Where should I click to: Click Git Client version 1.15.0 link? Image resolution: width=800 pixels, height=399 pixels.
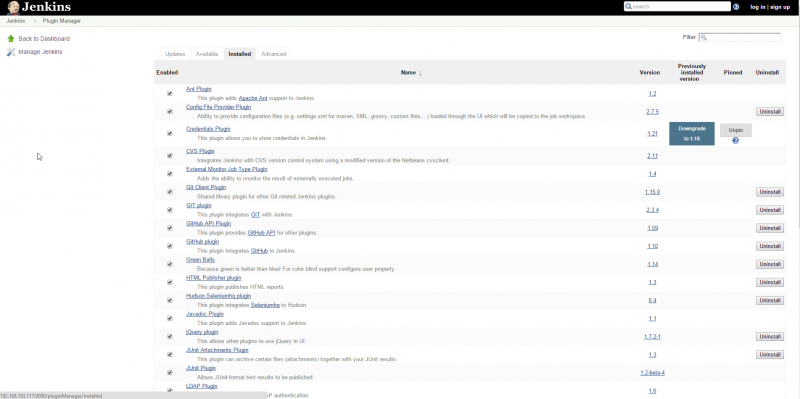652,192
